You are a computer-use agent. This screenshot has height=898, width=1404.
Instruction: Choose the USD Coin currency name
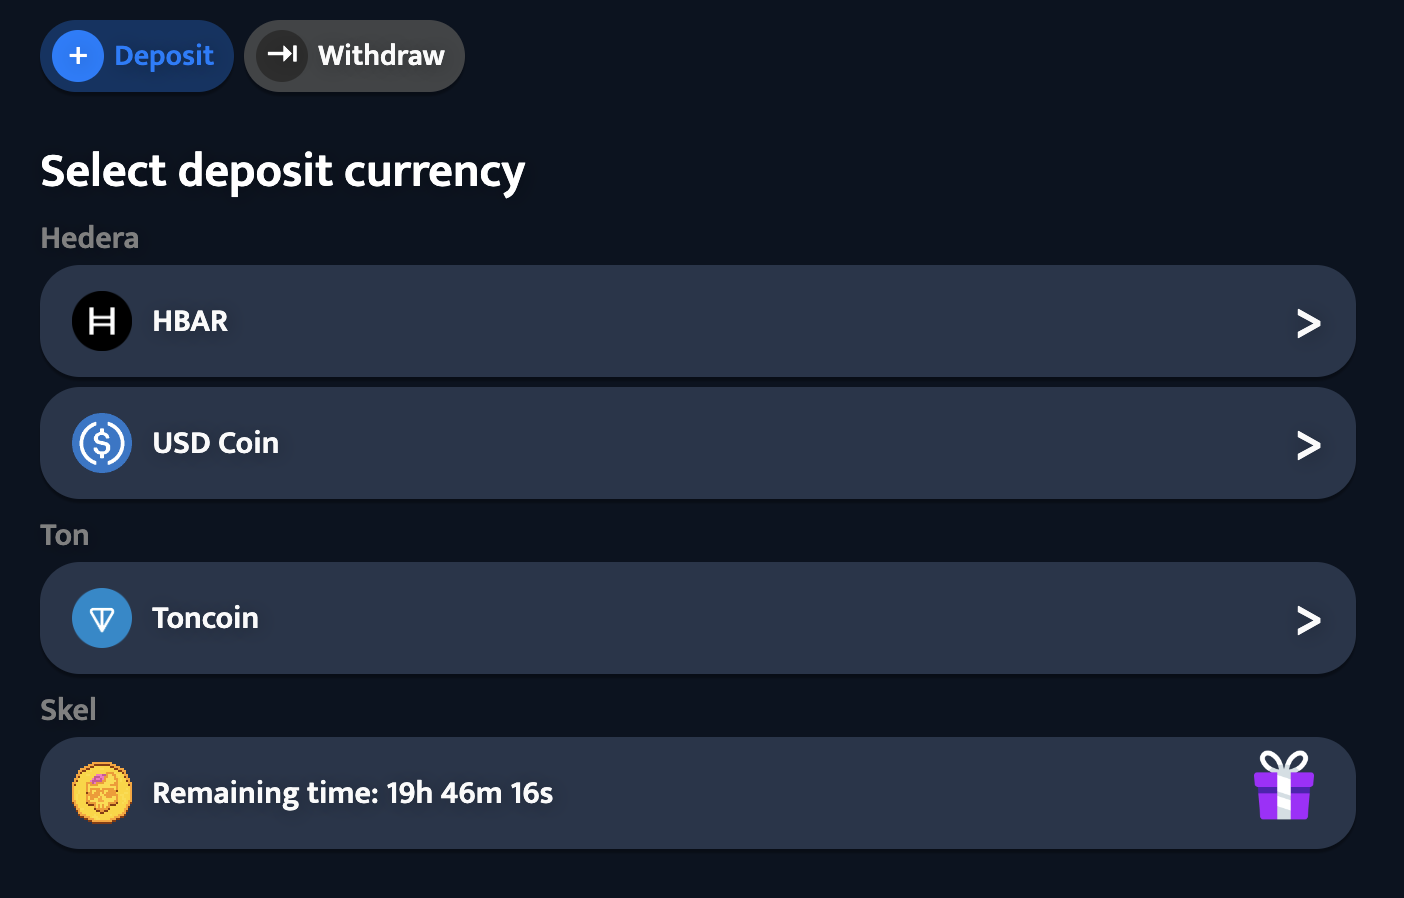pos(215,443)
